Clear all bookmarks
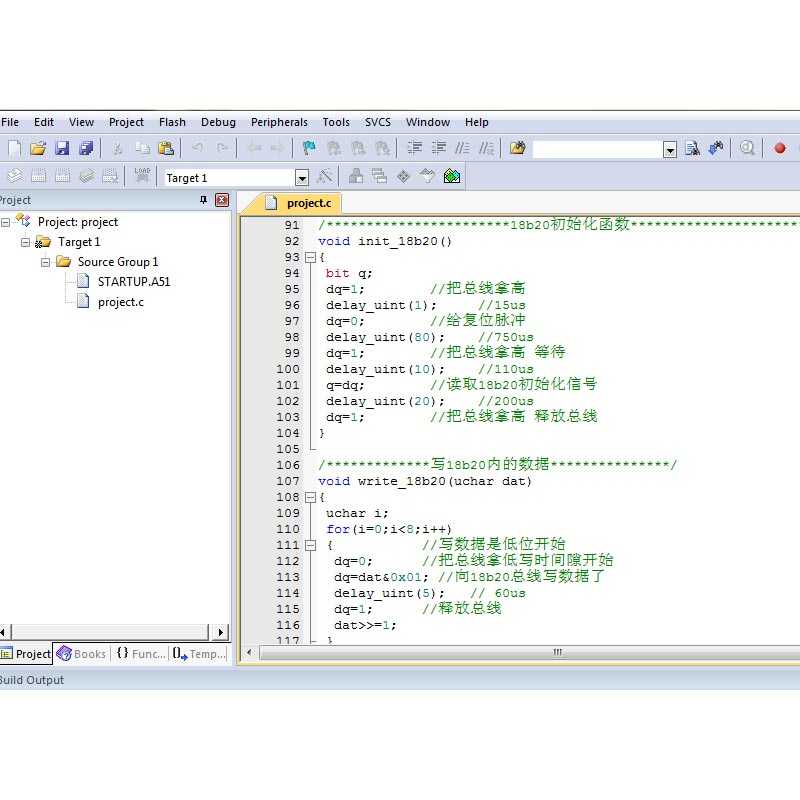The height and width of the screenshot is (800, 800). pos(383,148)
